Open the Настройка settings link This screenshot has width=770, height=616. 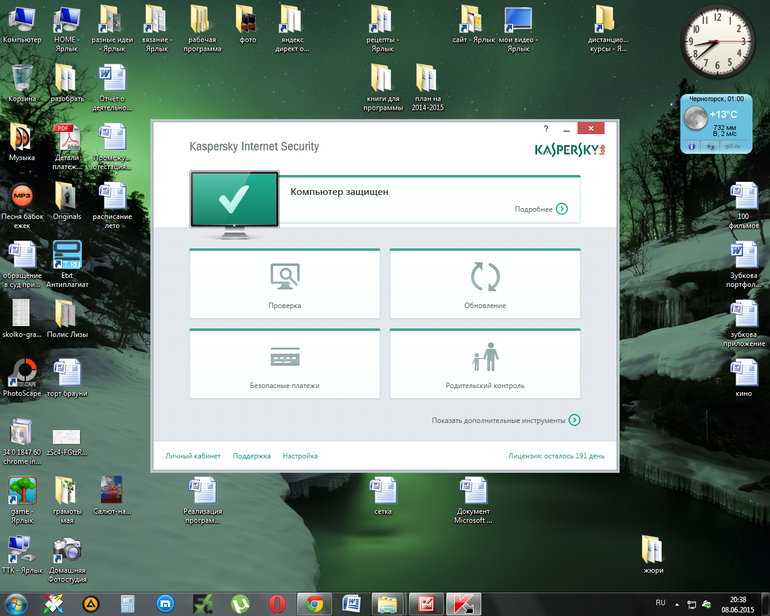pos(300,456)
